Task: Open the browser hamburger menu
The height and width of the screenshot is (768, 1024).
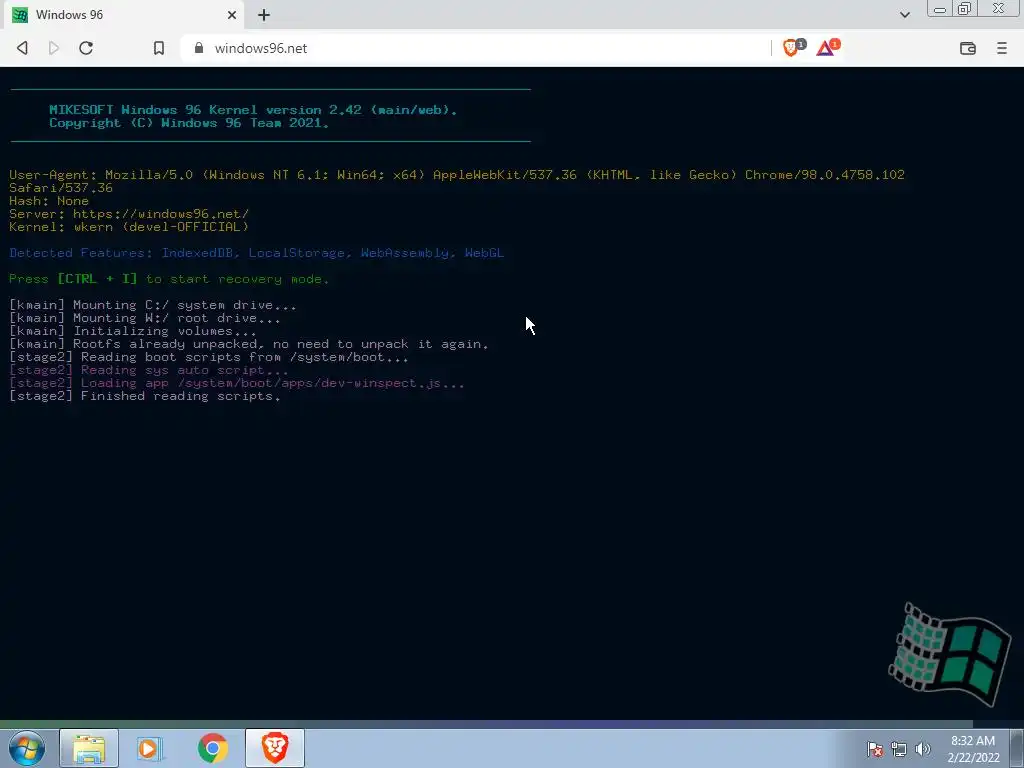Action: (x=1001, y=48)
